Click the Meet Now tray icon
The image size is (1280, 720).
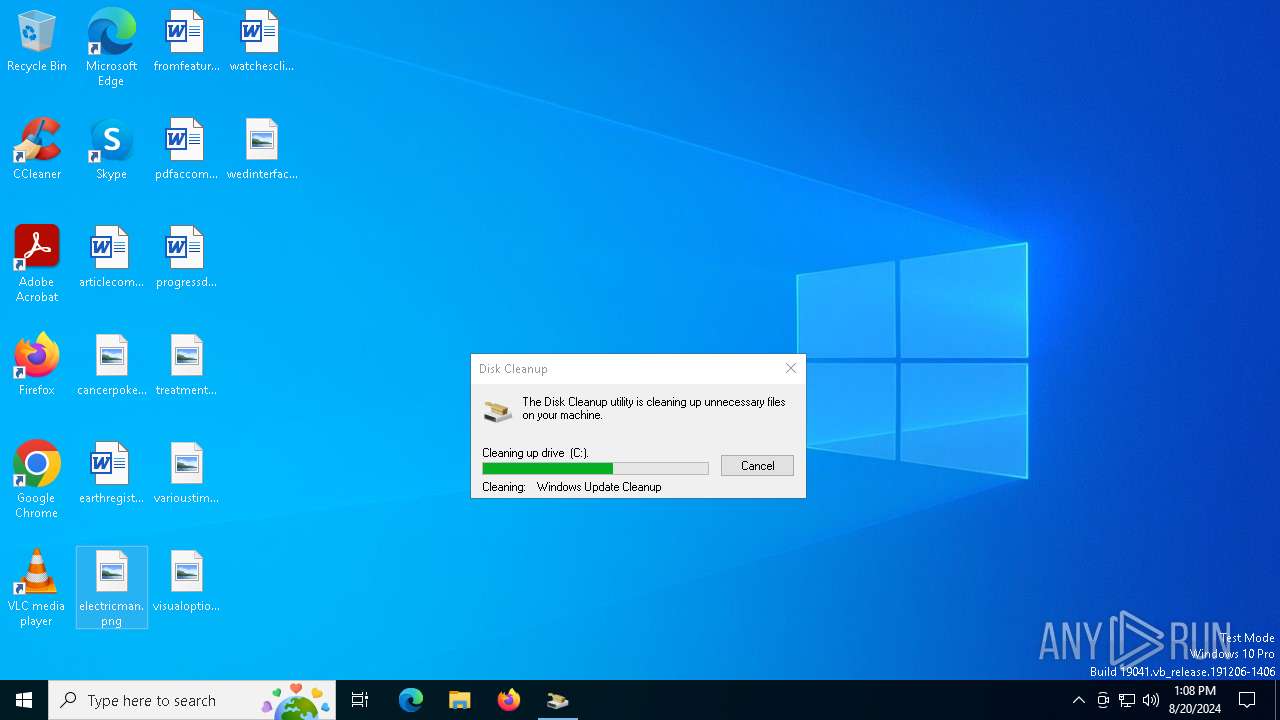pos(1102,700)
